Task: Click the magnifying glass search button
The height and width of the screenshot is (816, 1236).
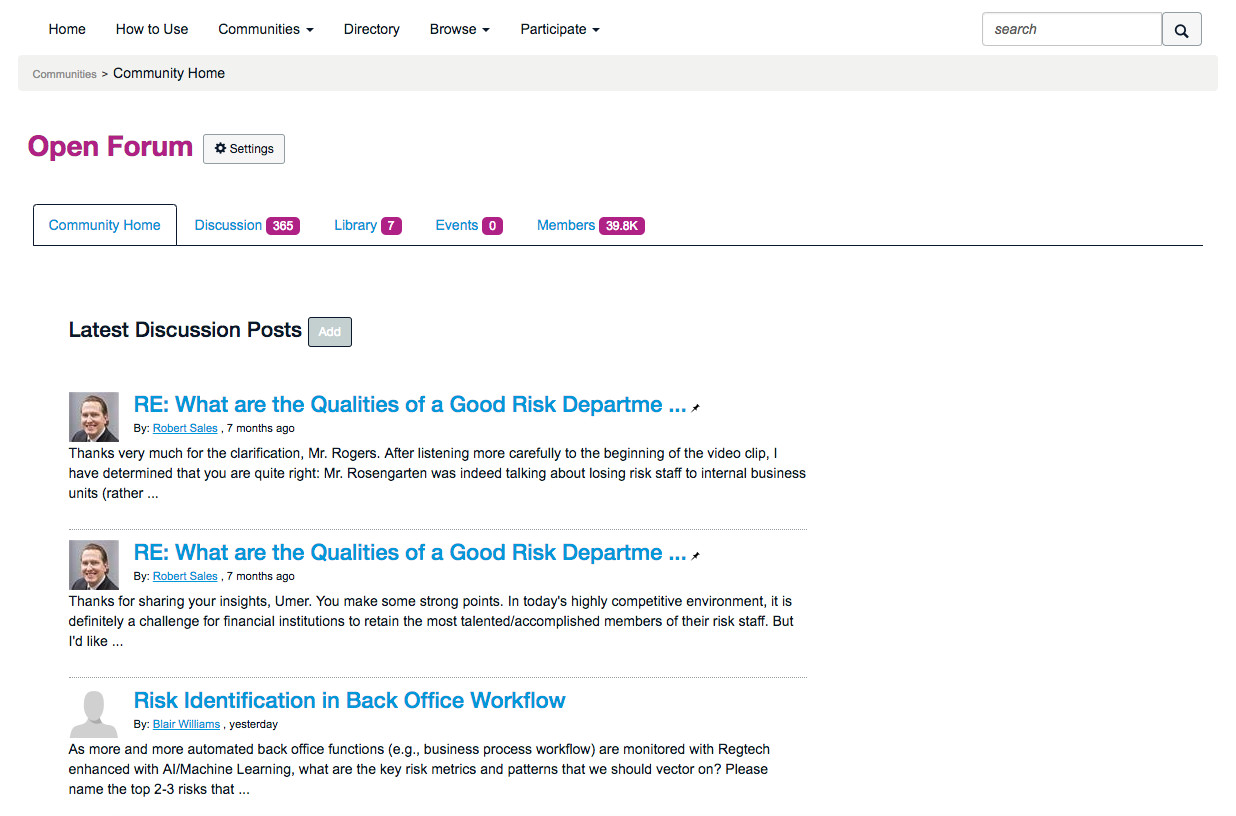Action: point(1181,30)
